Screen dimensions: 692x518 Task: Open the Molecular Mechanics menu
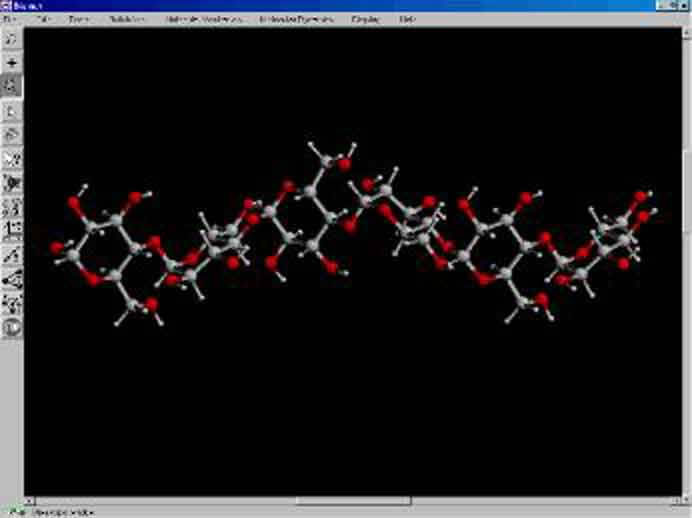204,19
